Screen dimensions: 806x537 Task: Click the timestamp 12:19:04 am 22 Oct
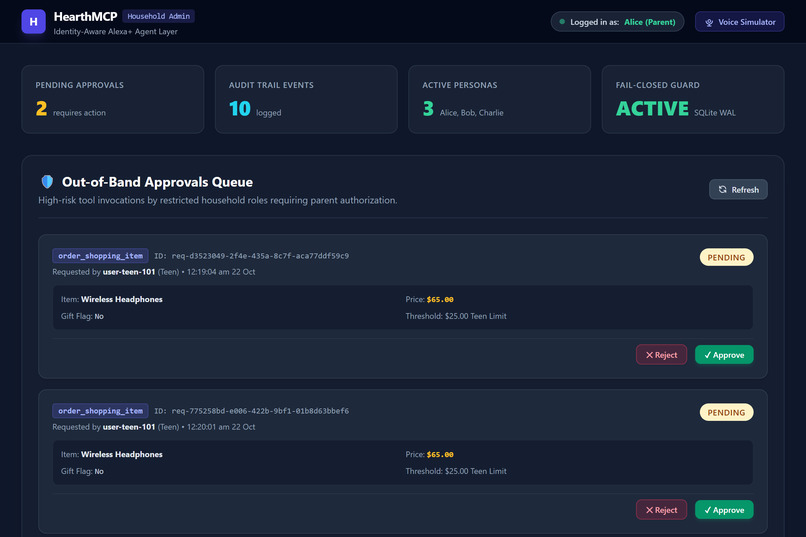221,272
